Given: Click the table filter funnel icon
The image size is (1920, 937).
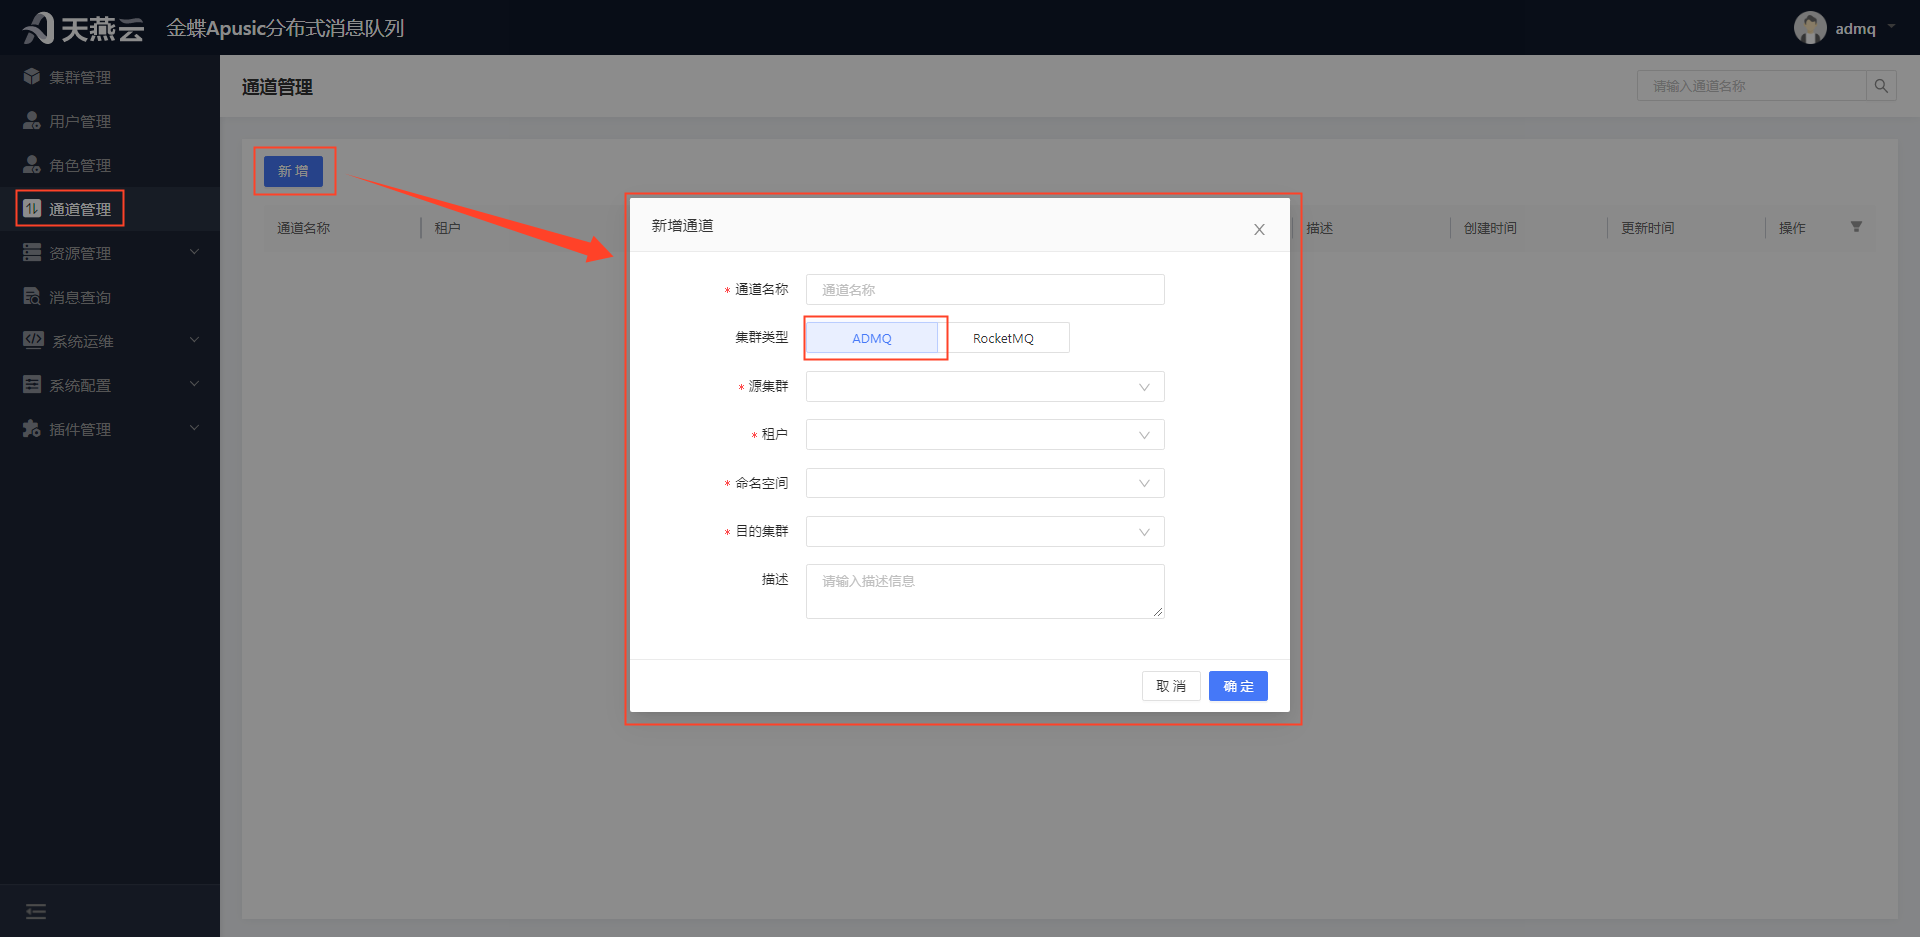Looking at the screenshot, I should [1856, 227].
